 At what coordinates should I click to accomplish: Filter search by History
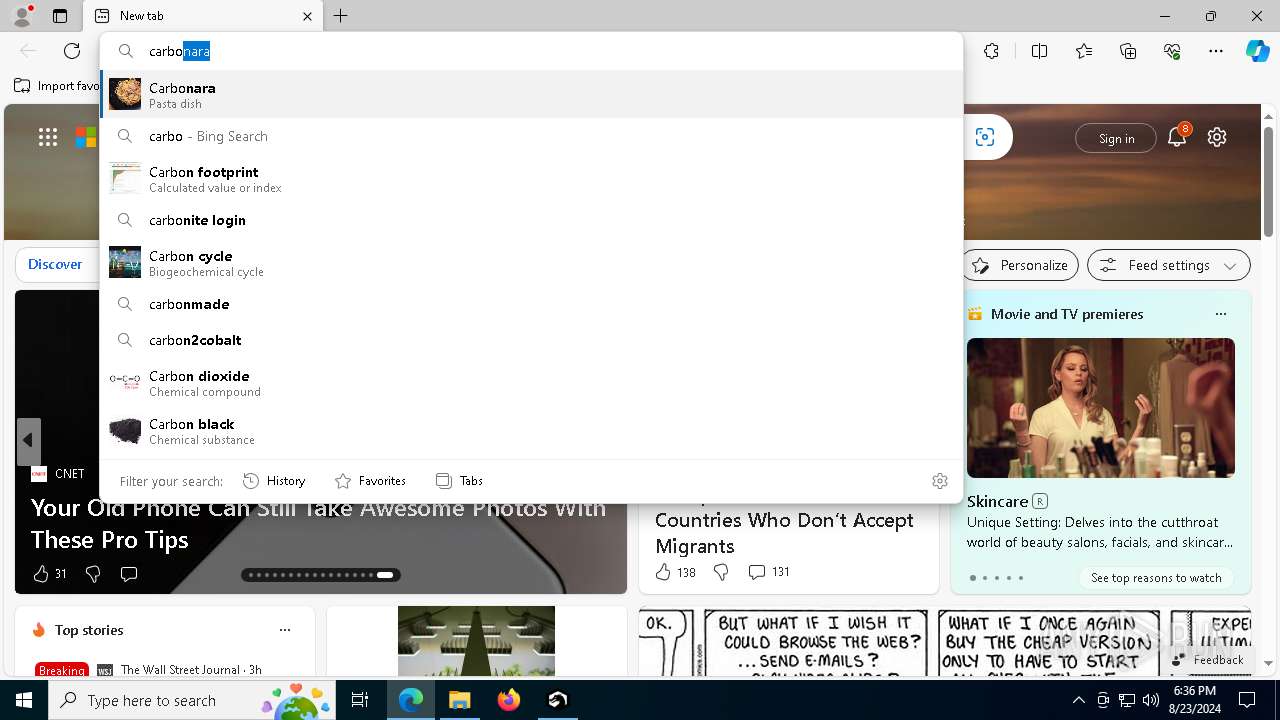[x=274, y=481]
